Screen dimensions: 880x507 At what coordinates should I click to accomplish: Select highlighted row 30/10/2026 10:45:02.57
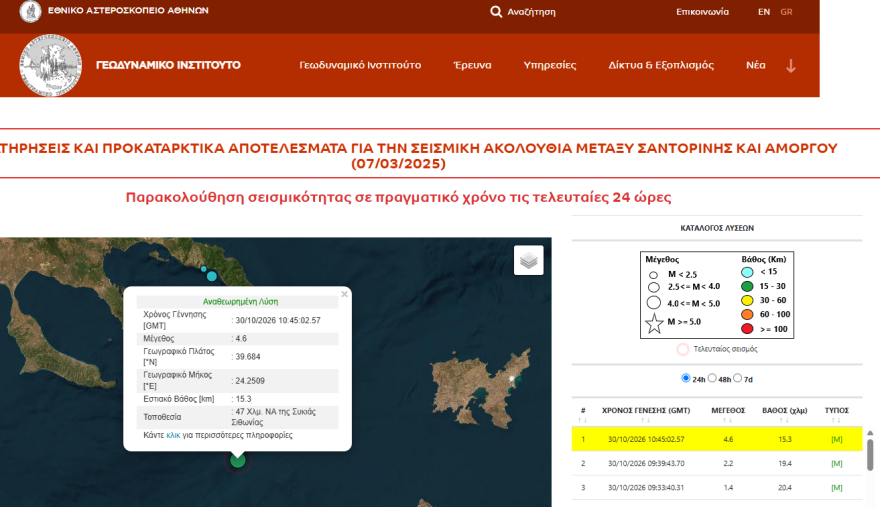[x=717, y=439]
